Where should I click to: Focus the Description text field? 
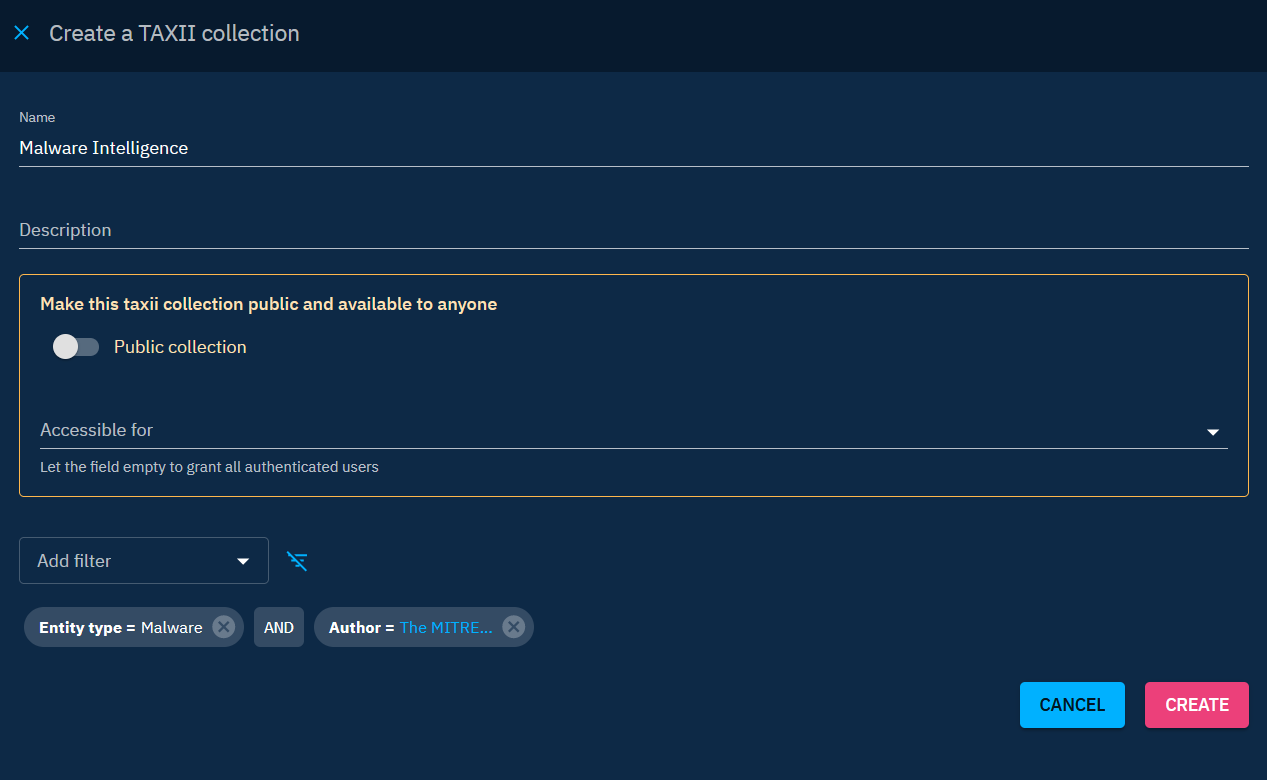633,230
